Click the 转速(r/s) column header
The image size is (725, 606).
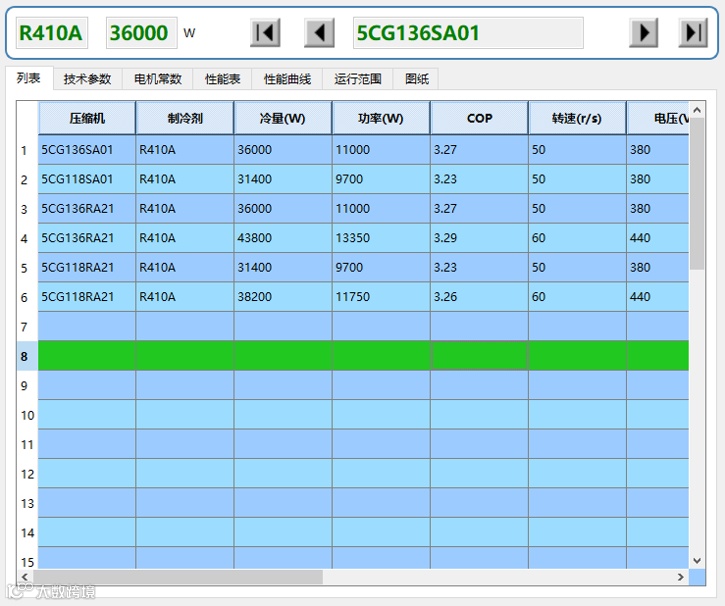point(578,118)
